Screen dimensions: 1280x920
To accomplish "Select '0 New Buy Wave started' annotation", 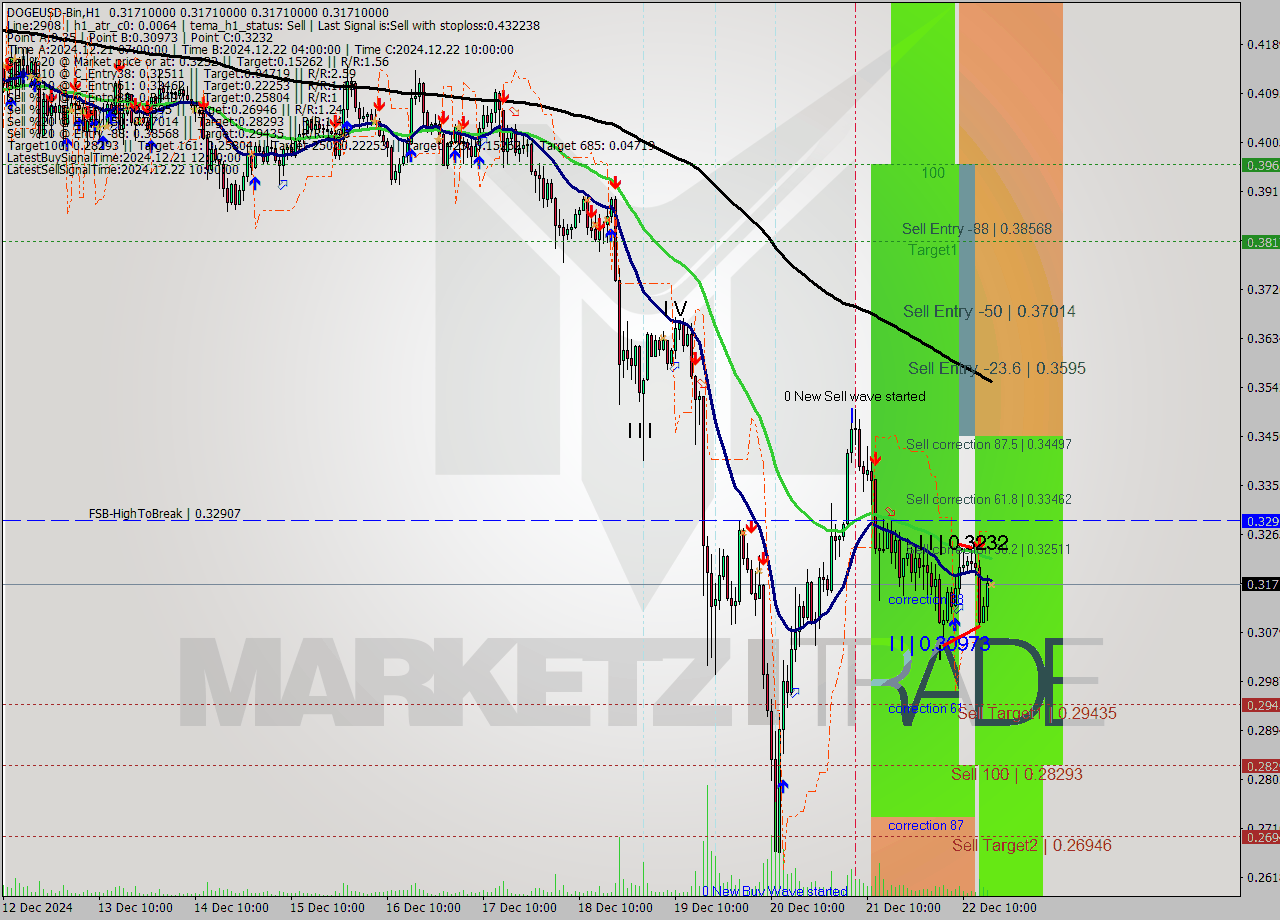I will (774, 891).
